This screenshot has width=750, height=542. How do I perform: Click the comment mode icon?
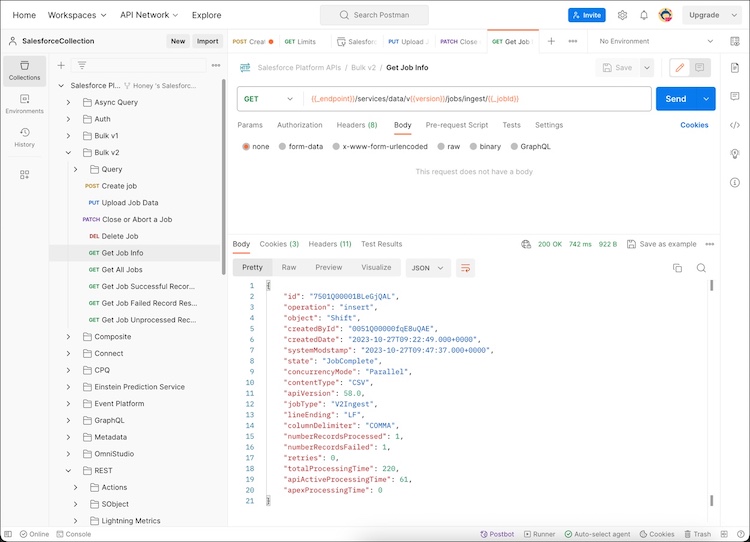click(x=699, y=68)
